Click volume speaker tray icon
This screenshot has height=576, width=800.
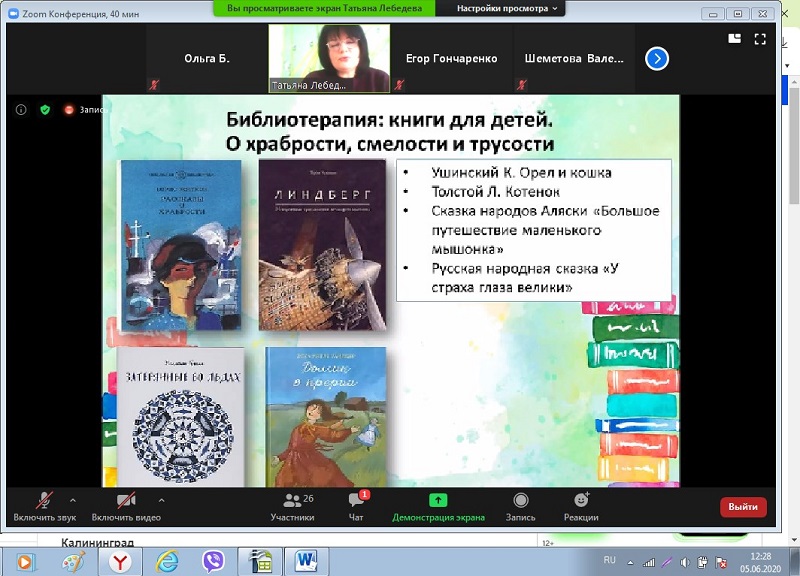(x=685, y=563)
